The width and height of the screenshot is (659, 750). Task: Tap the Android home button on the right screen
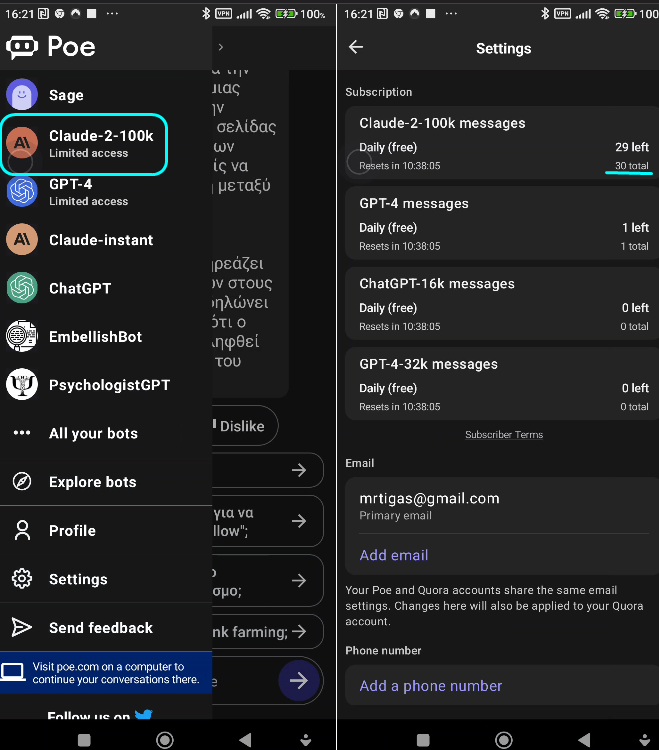[504, 739]
